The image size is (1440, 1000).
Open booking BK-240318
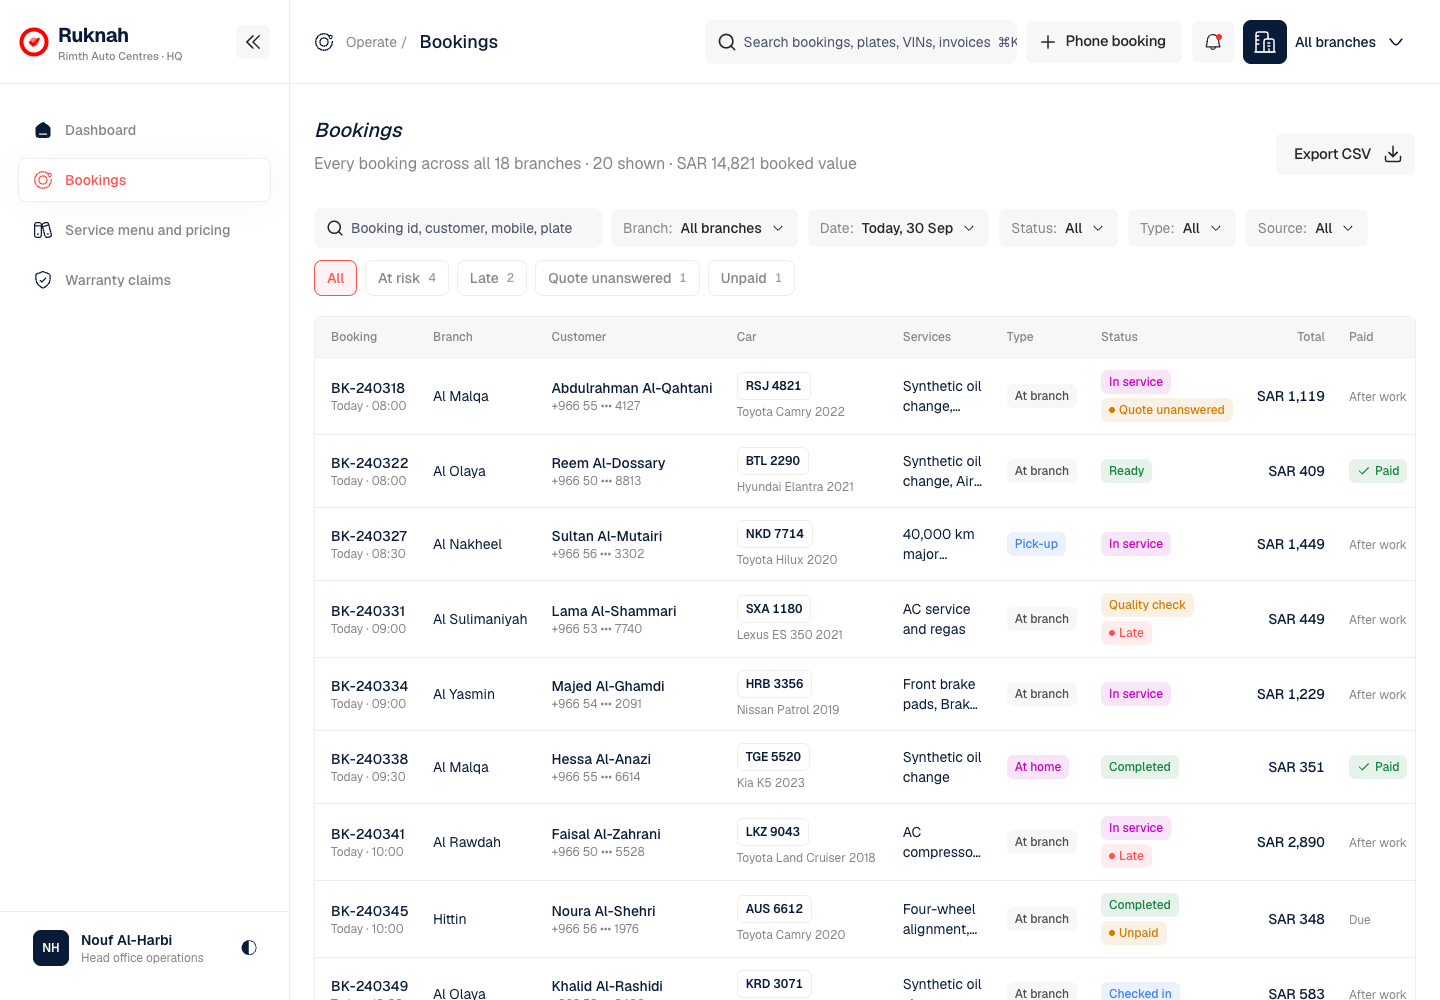pos(368,388)
